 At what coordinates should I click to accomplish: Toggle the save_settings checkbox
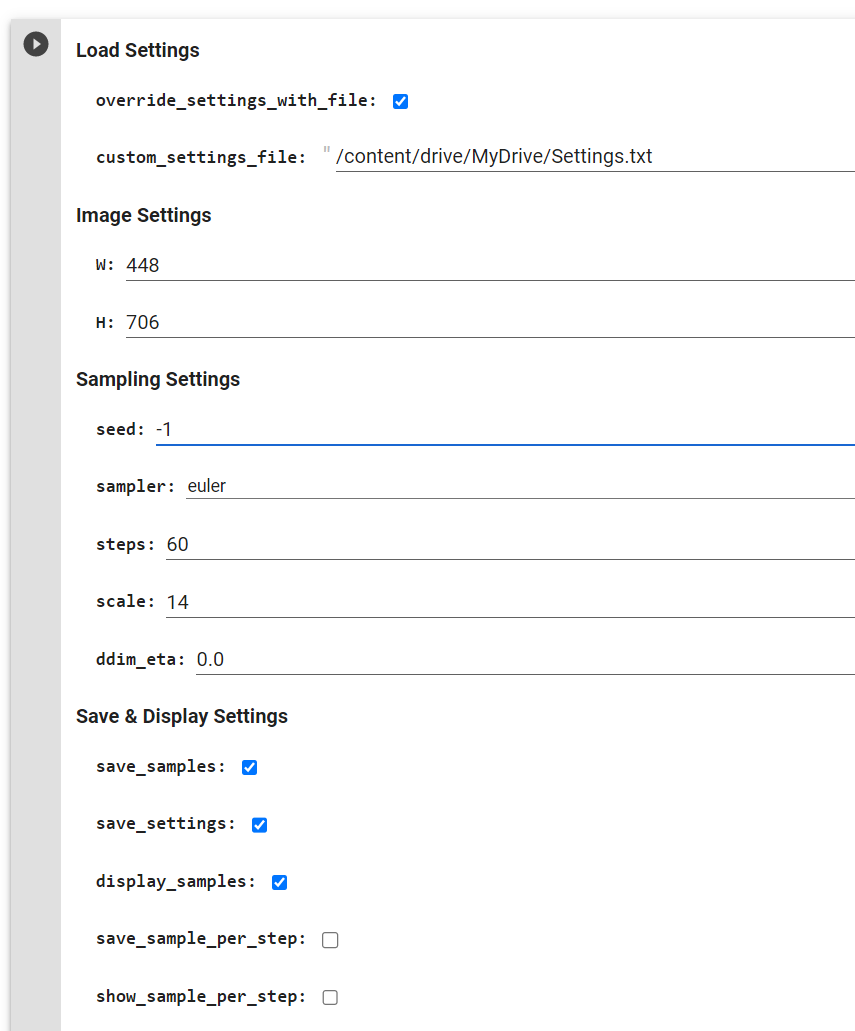[x=260, y=825]
